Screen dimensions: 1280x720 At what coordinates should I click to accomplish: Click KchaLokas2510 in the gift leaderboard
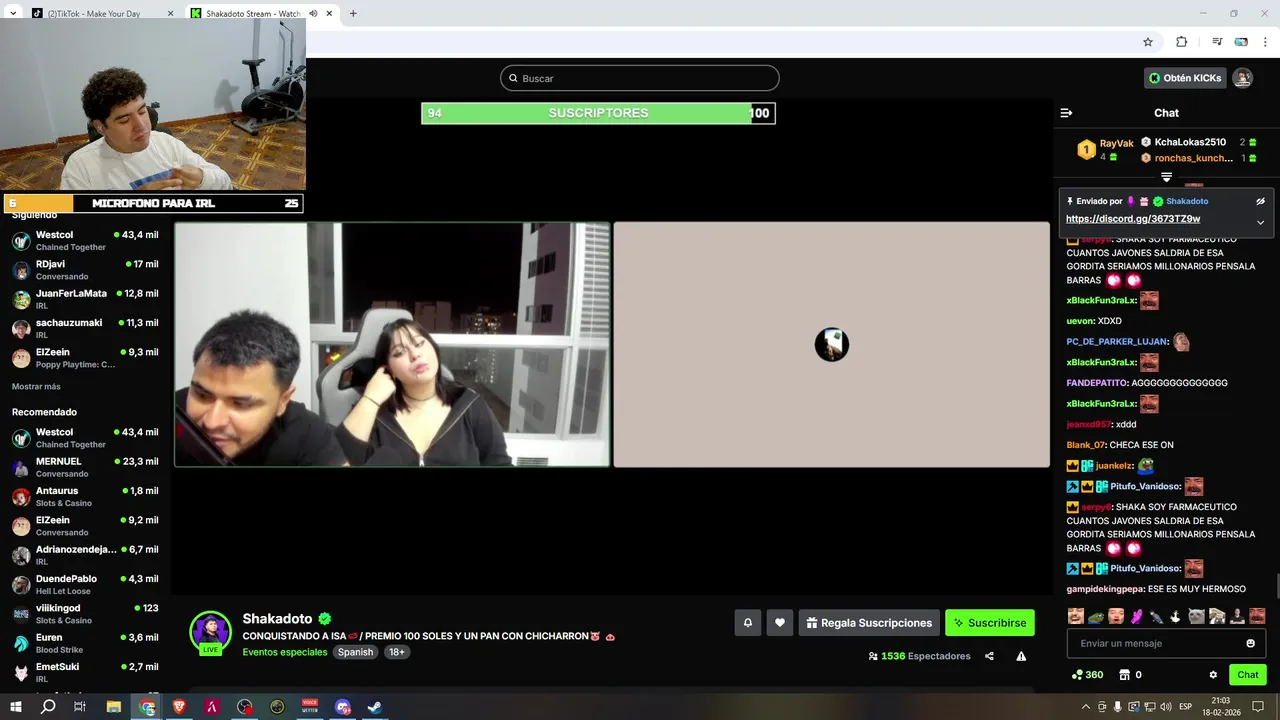point(1190,142)
